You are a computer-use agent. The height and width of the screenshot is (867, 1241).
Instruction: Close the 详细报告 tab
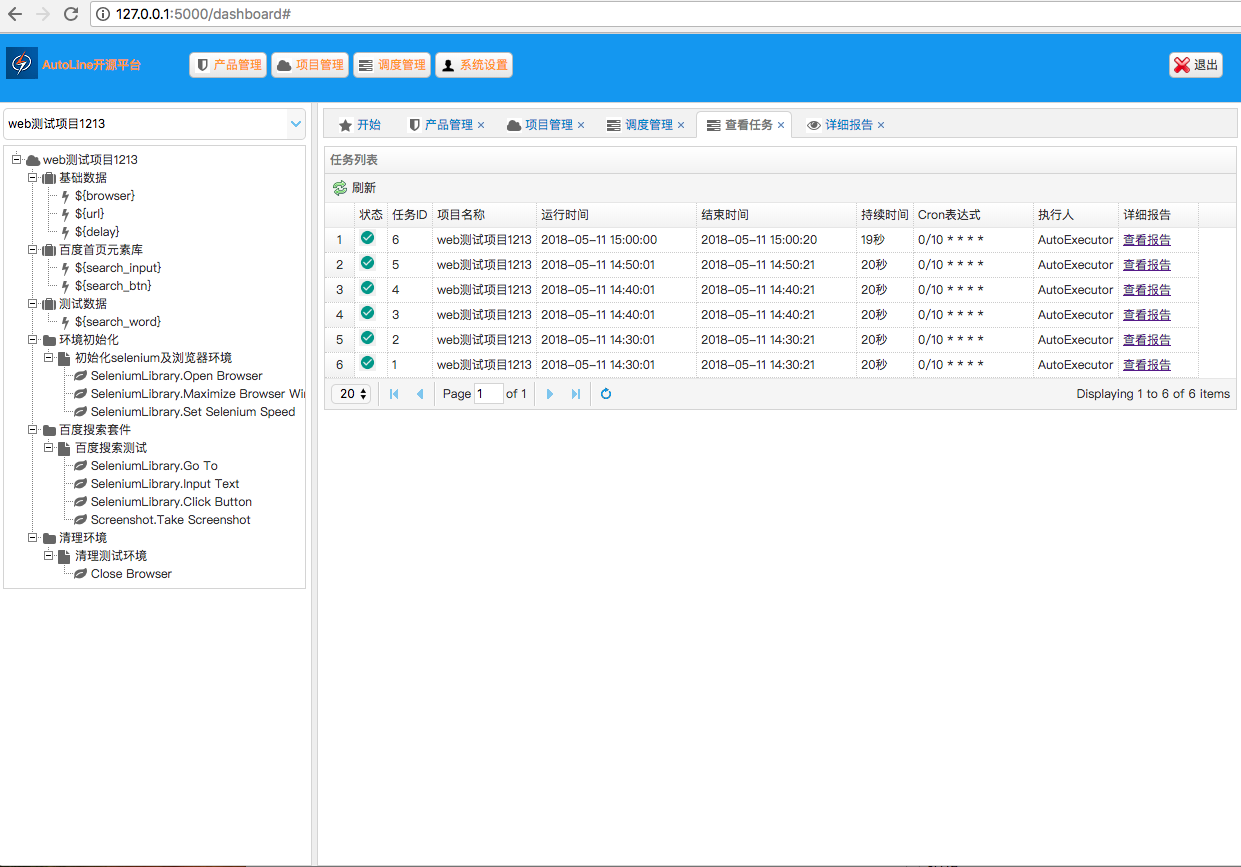point(881,125)
